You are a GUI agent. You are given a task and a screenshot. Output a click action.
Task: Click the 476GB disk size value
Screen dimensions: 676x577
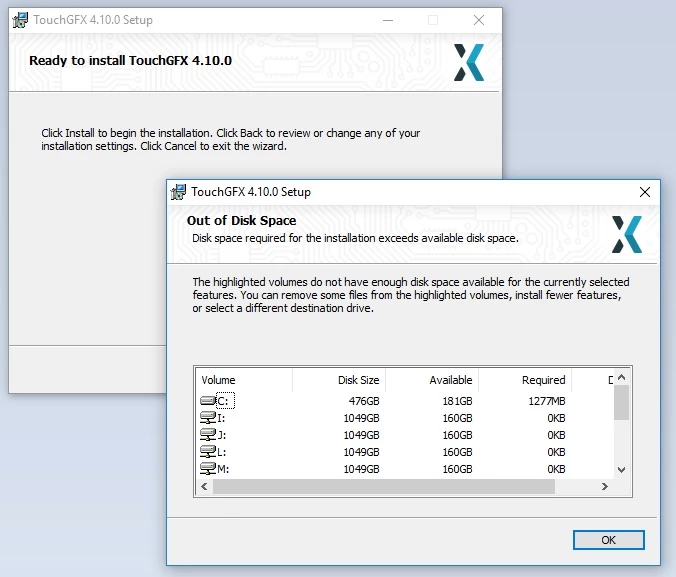pos(364,401)
